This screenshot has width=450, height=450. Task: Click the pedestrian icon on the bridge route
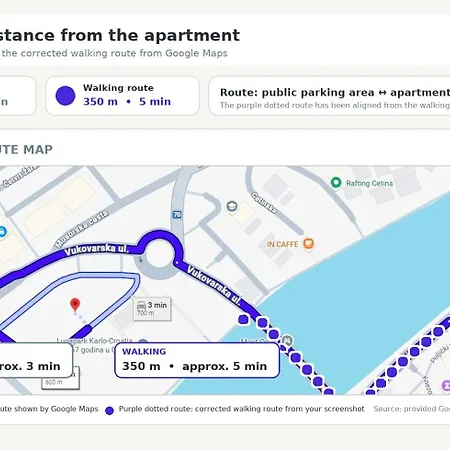[287, 341]
